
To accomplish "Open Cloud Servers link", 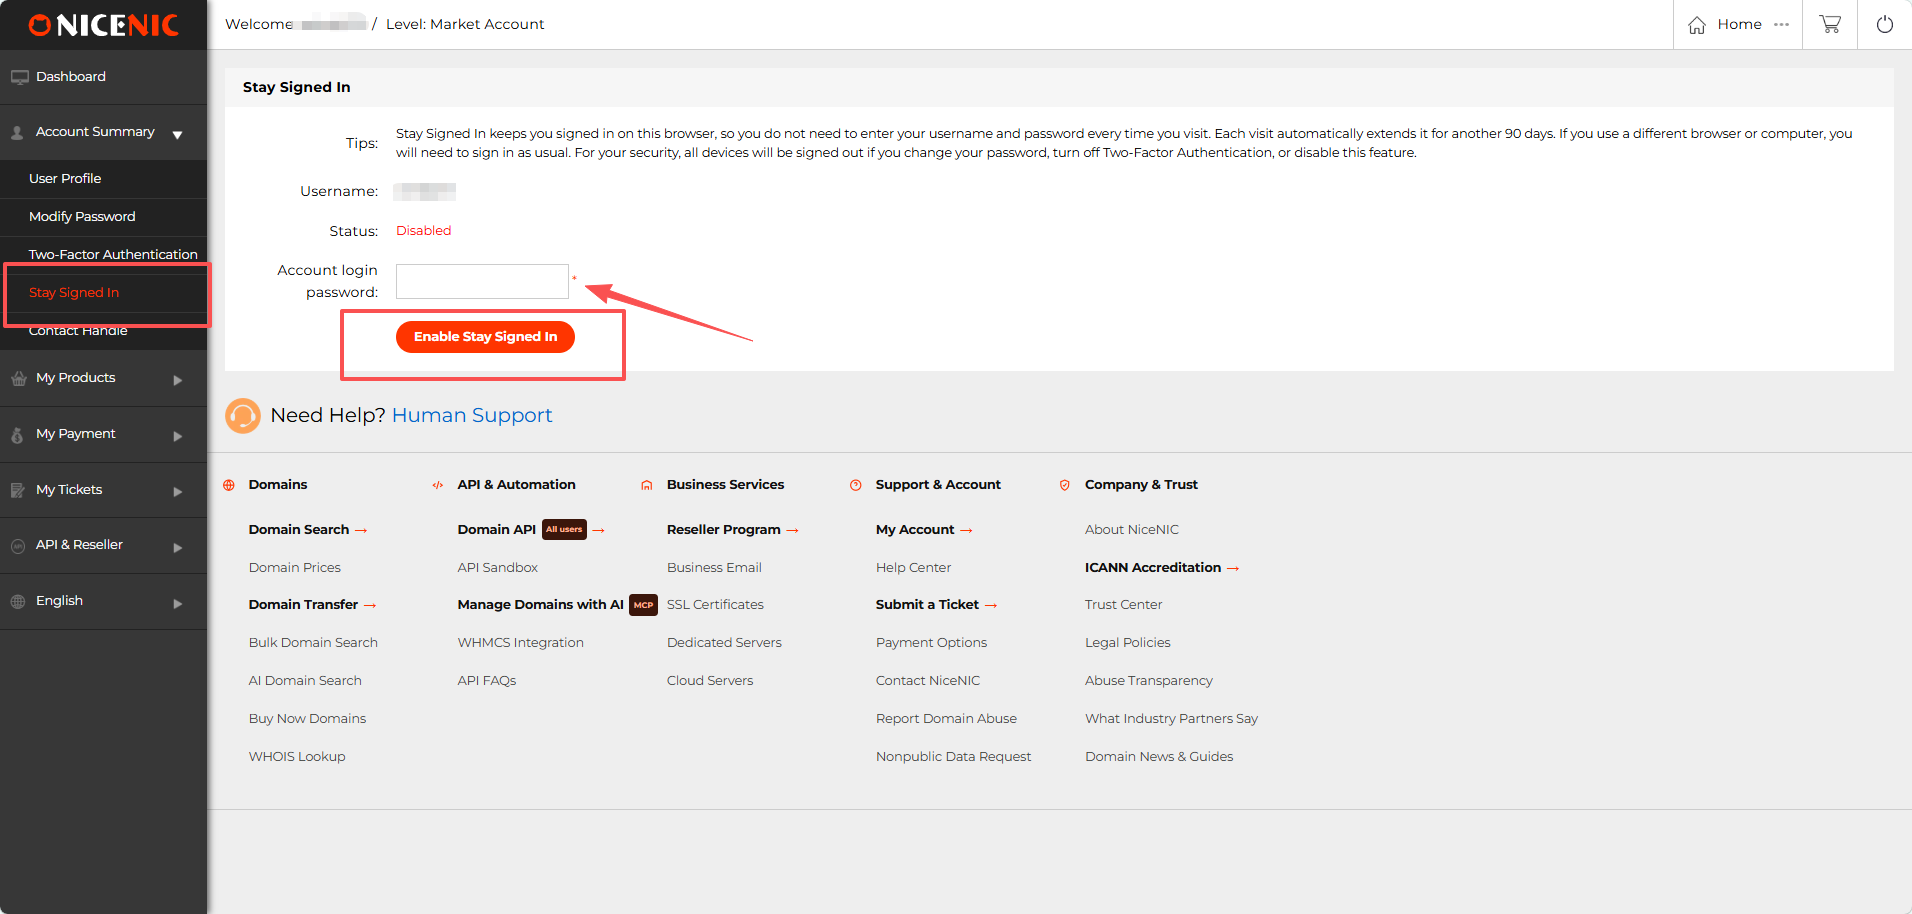I will 710,681.
